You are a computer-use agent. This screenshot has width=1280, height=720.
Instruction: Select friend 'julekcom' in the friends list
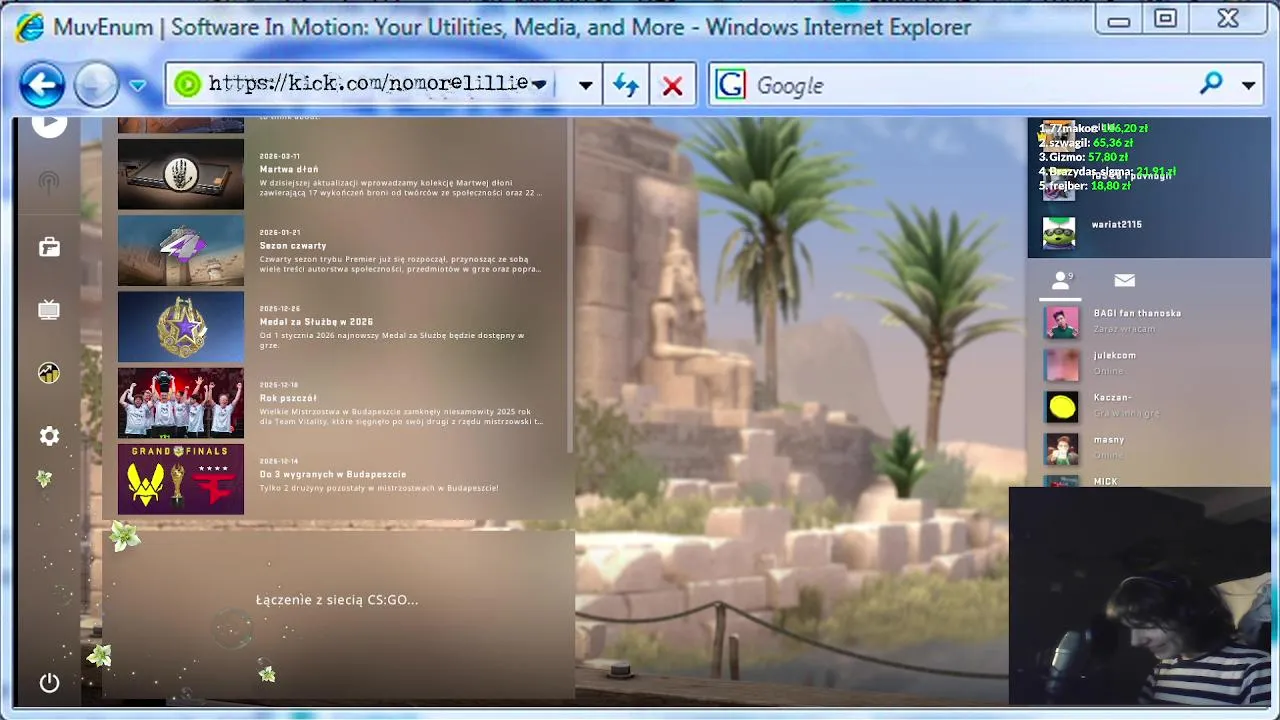pos(1148,363)
